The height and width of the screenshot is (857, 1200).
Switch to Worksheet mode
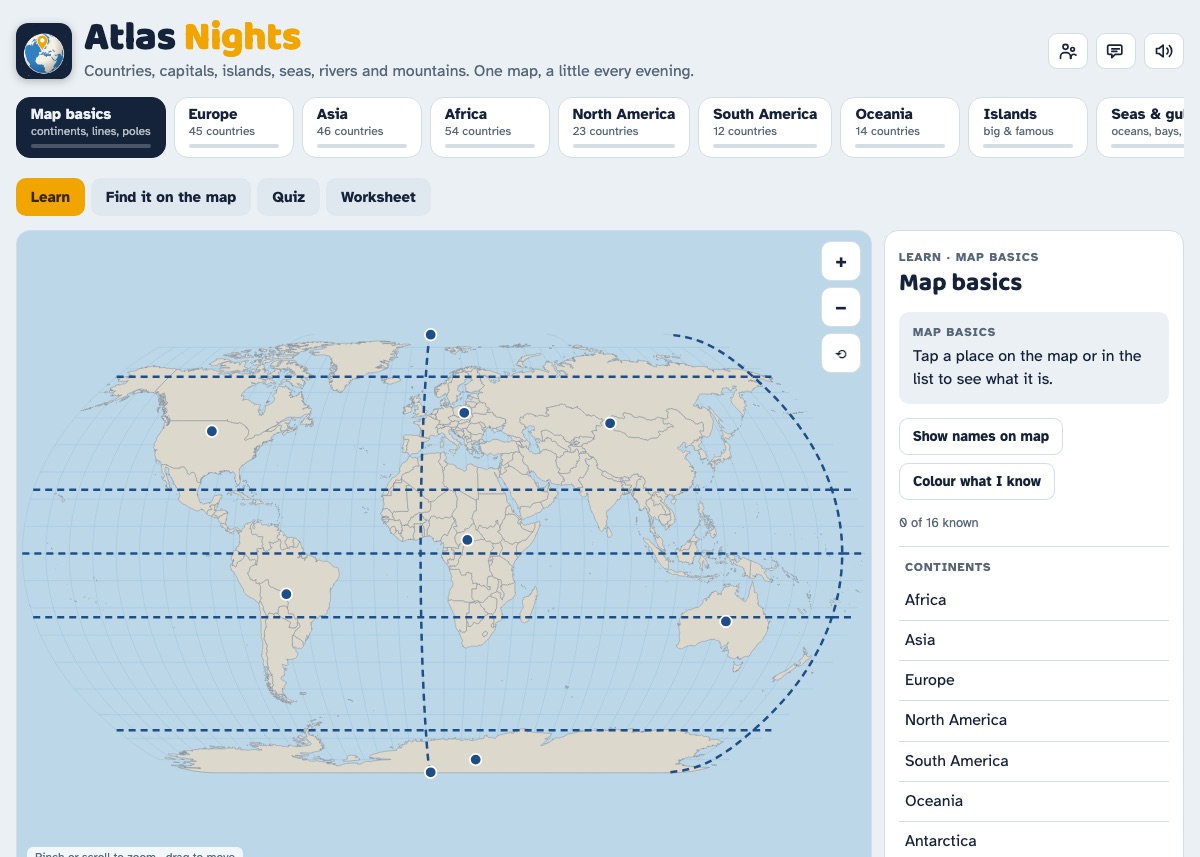[378, 197]
